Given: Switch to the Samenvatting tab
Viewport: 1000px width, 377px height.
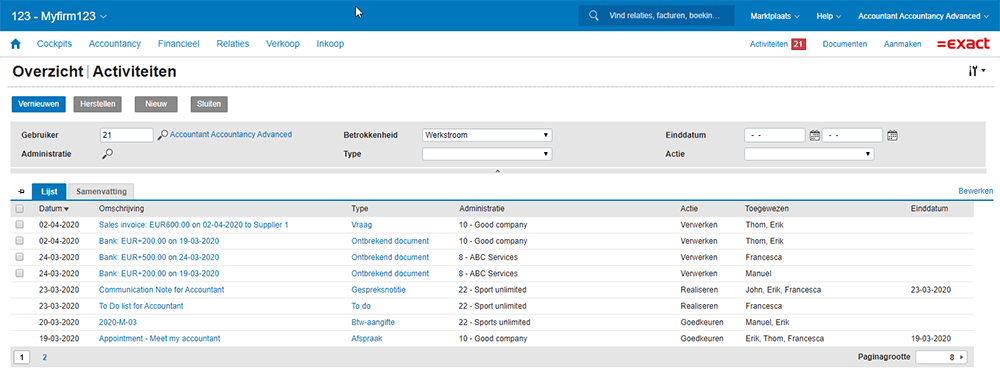Looking at the screenshot, I should [x=101, y=191].
